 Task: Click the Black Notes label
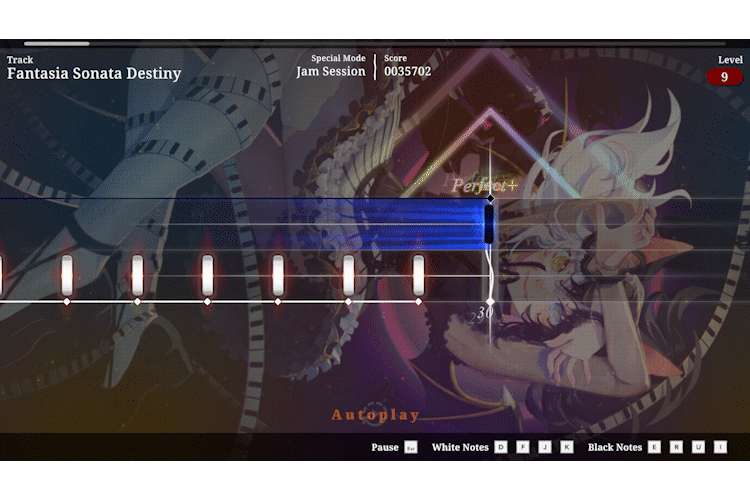tap(615, 447)
